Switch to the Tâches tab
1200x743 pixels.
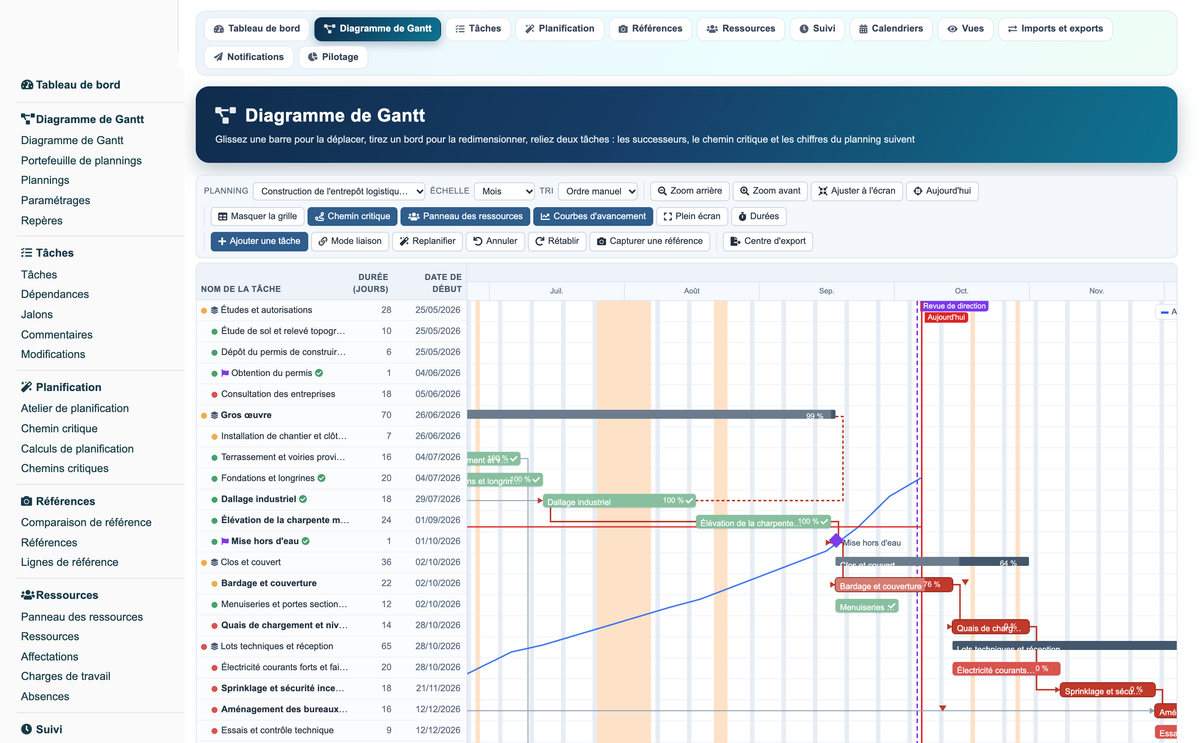pos(478,29)
